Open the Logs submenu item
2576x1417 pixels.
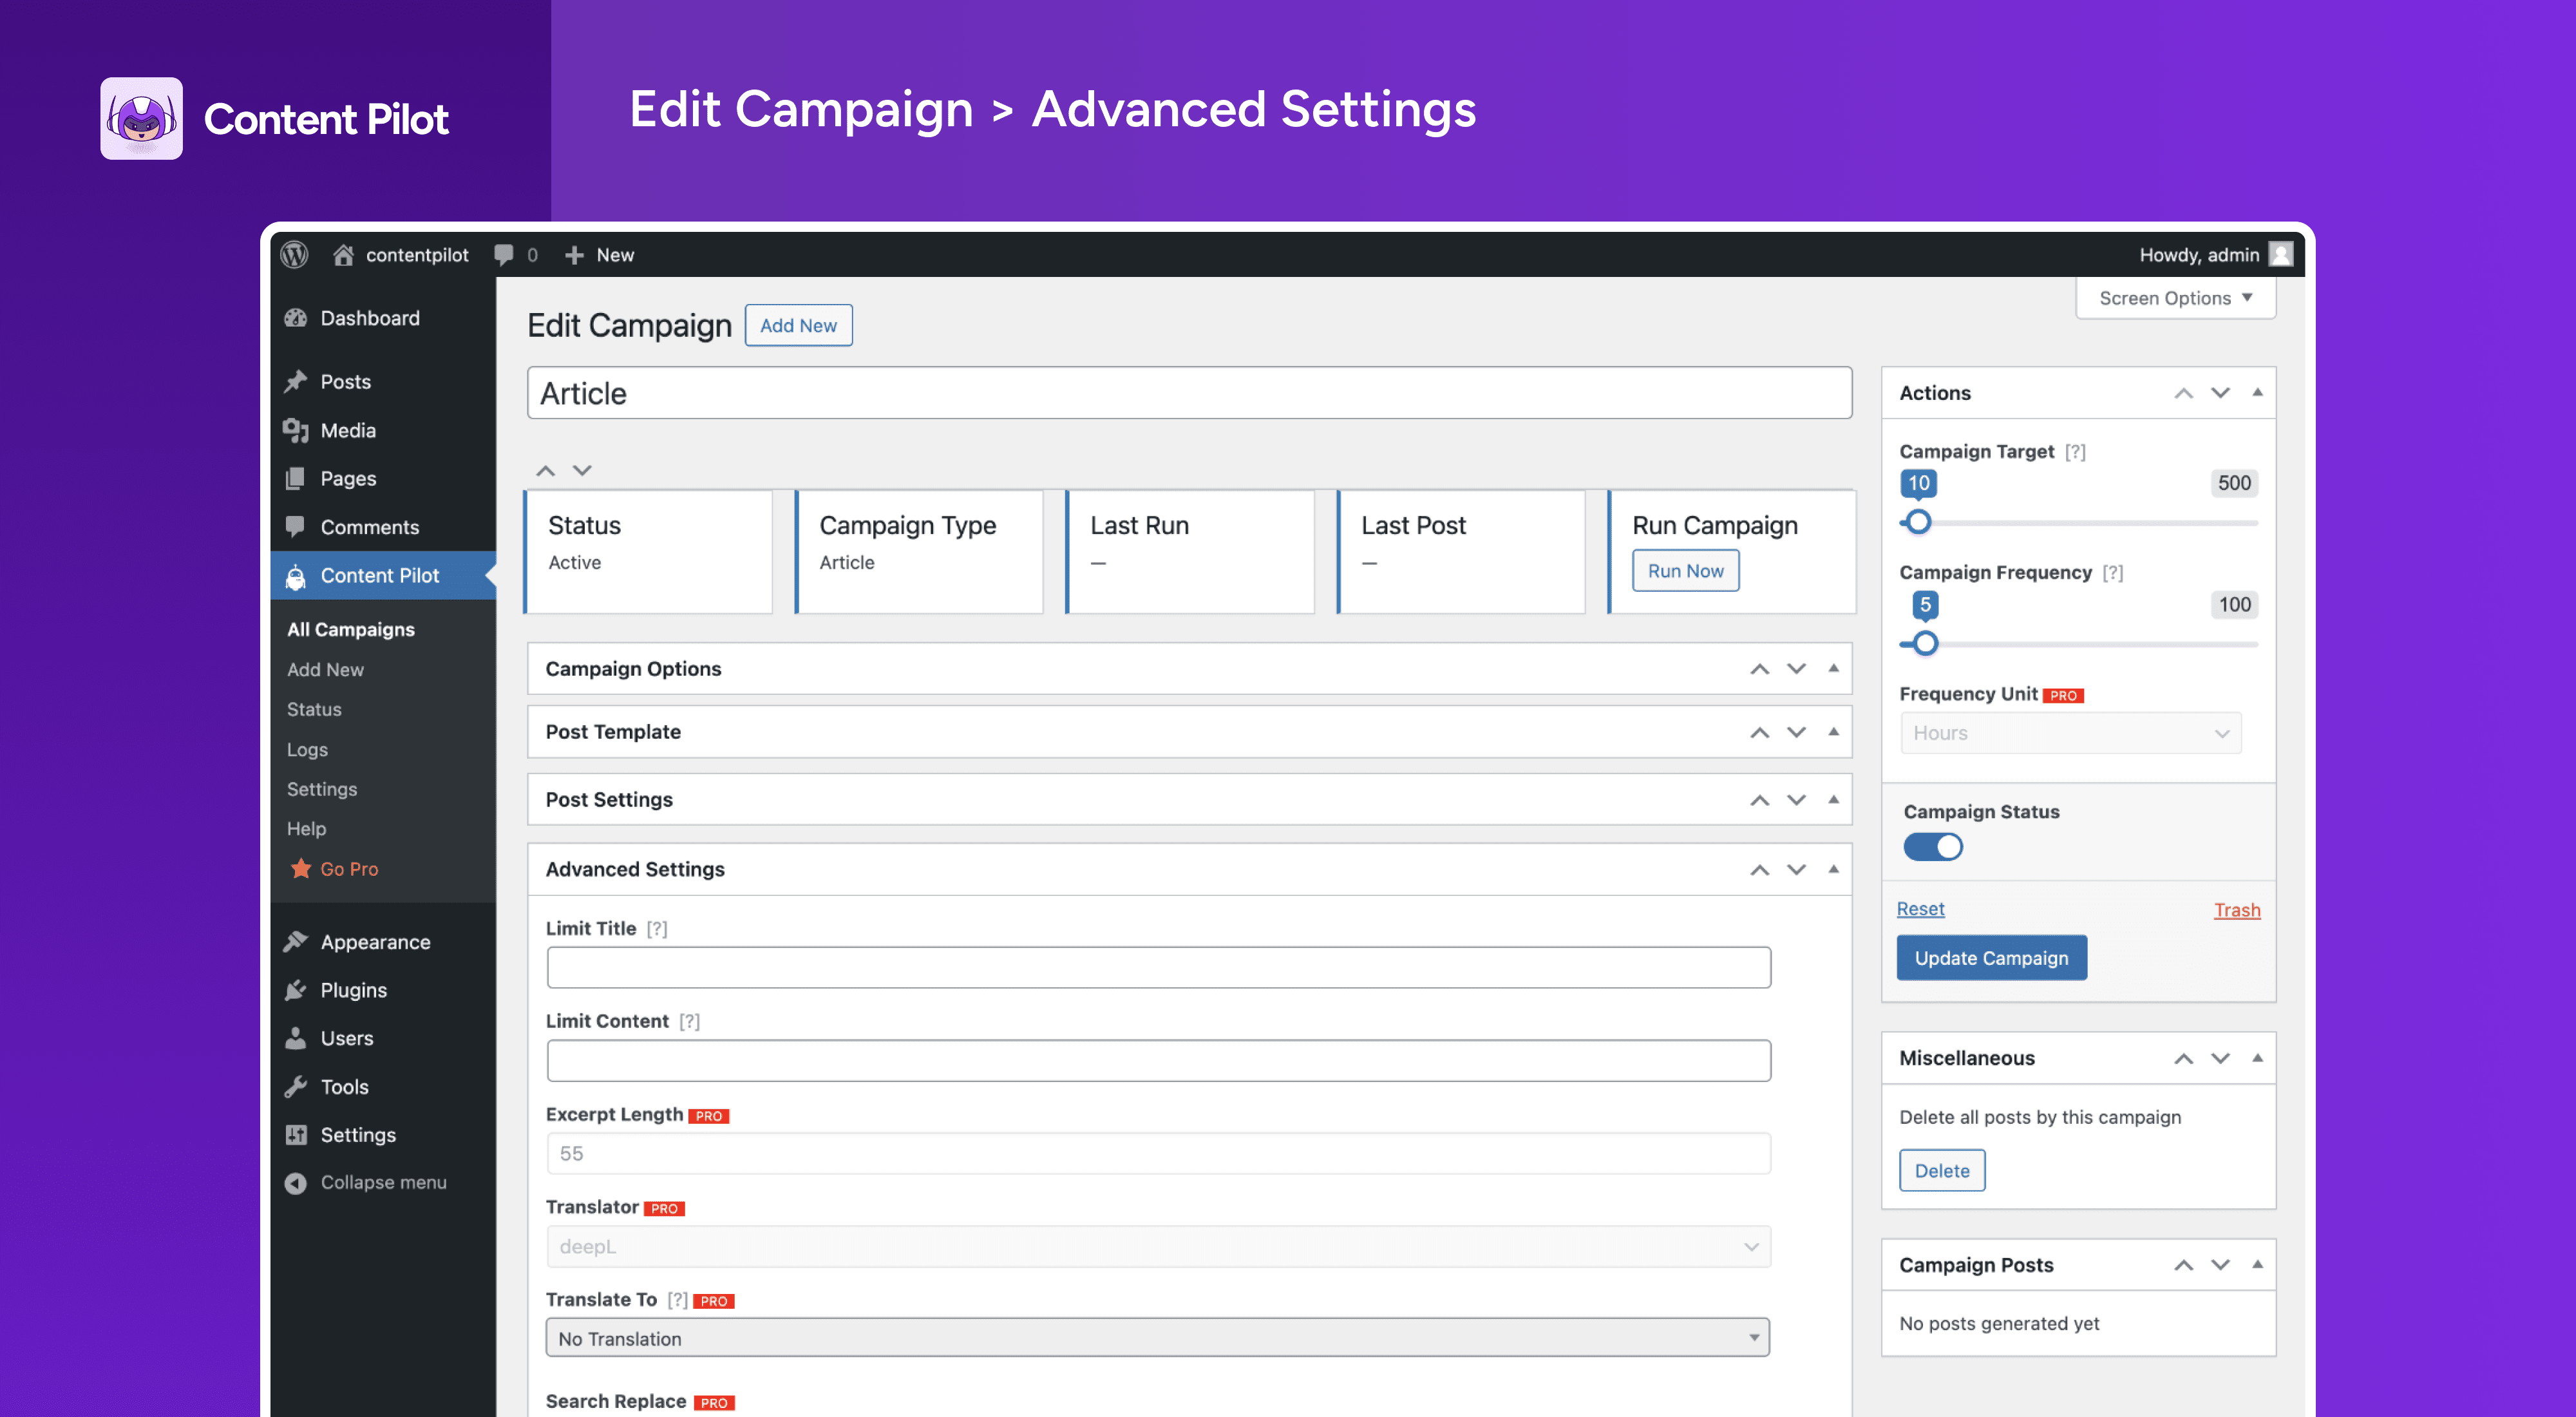coord(307,749)
